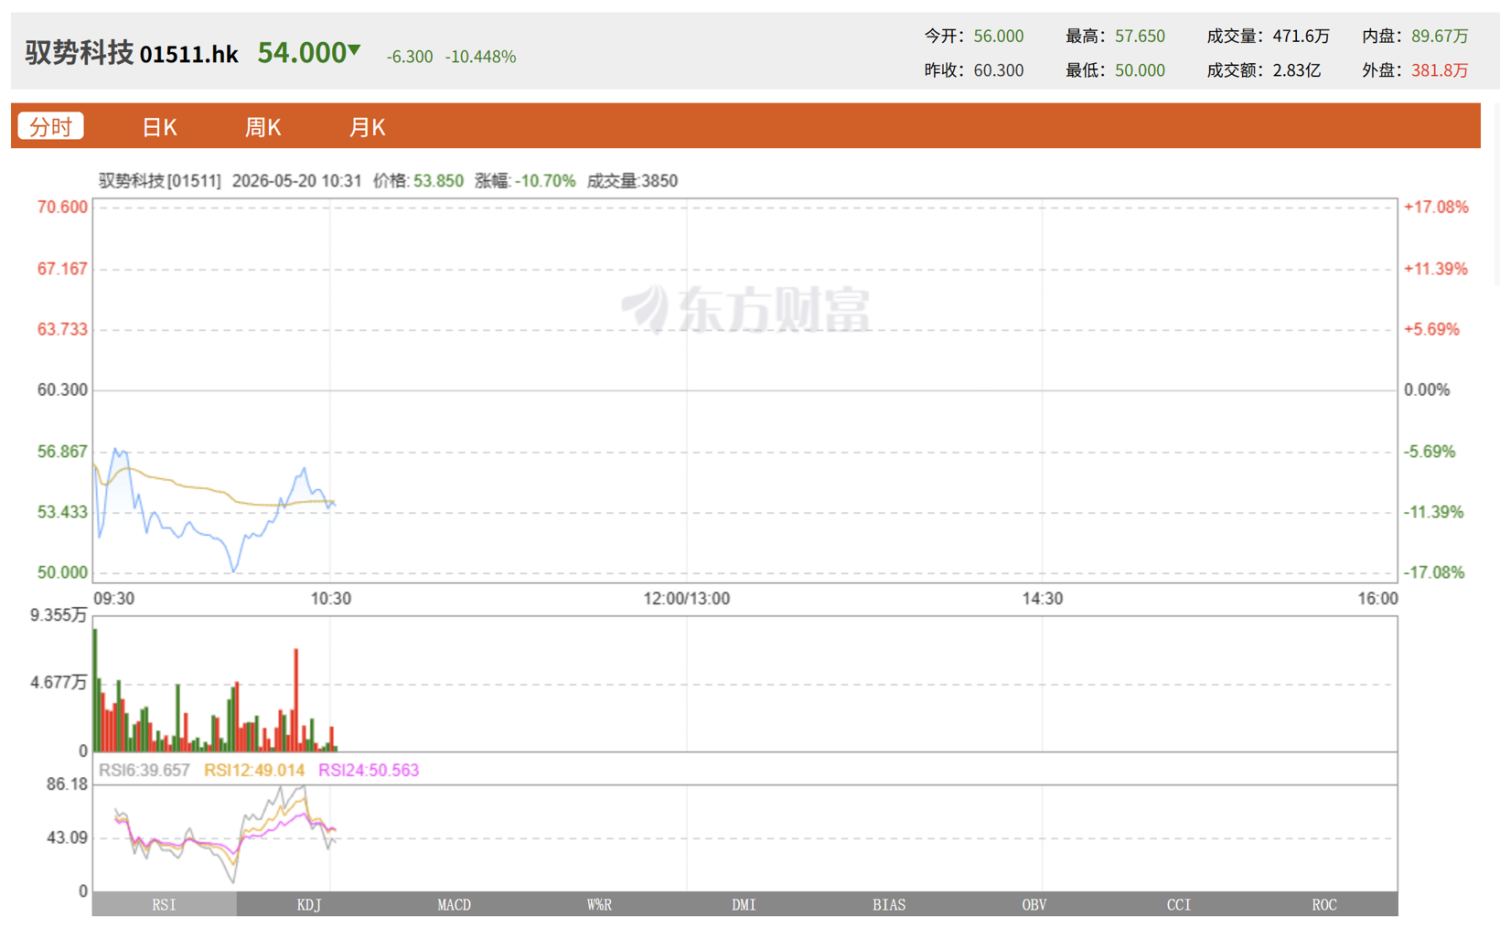1500x927 pixels.
Task: Switch to the 日K tab
Action: pos(159,127)
